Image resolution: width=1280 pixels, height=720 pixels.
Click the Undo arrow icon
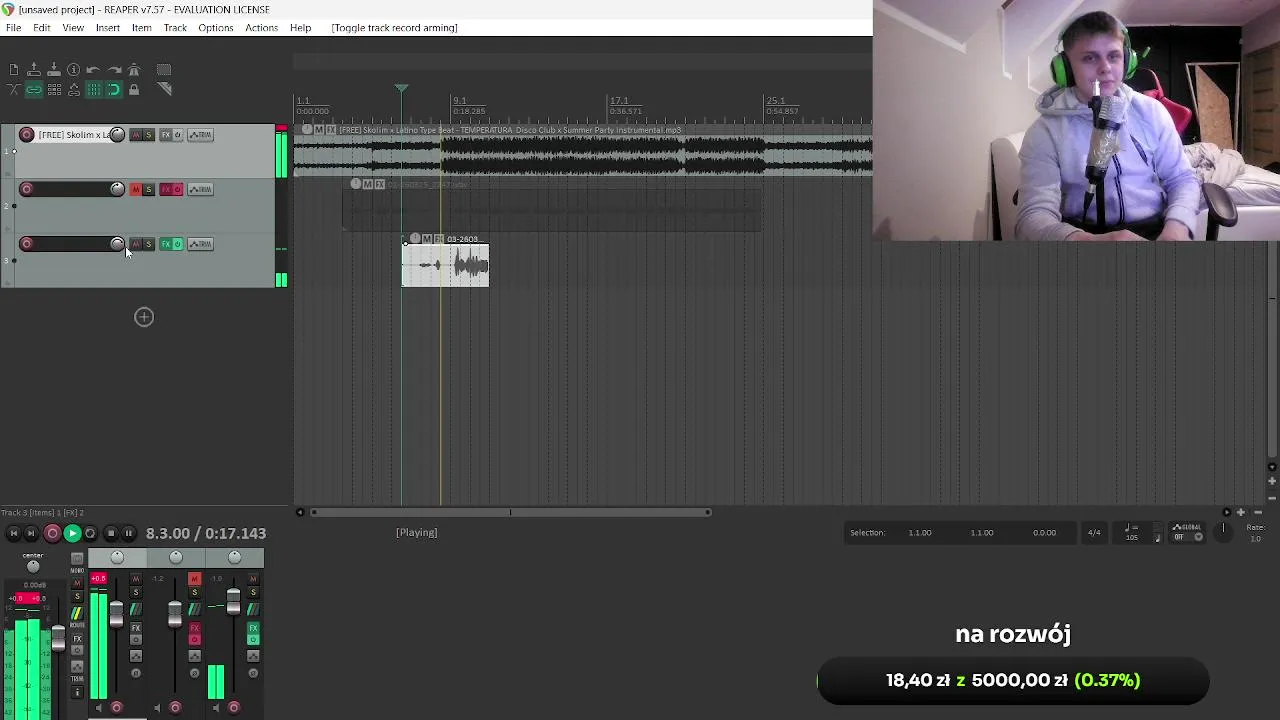point(93,70)
